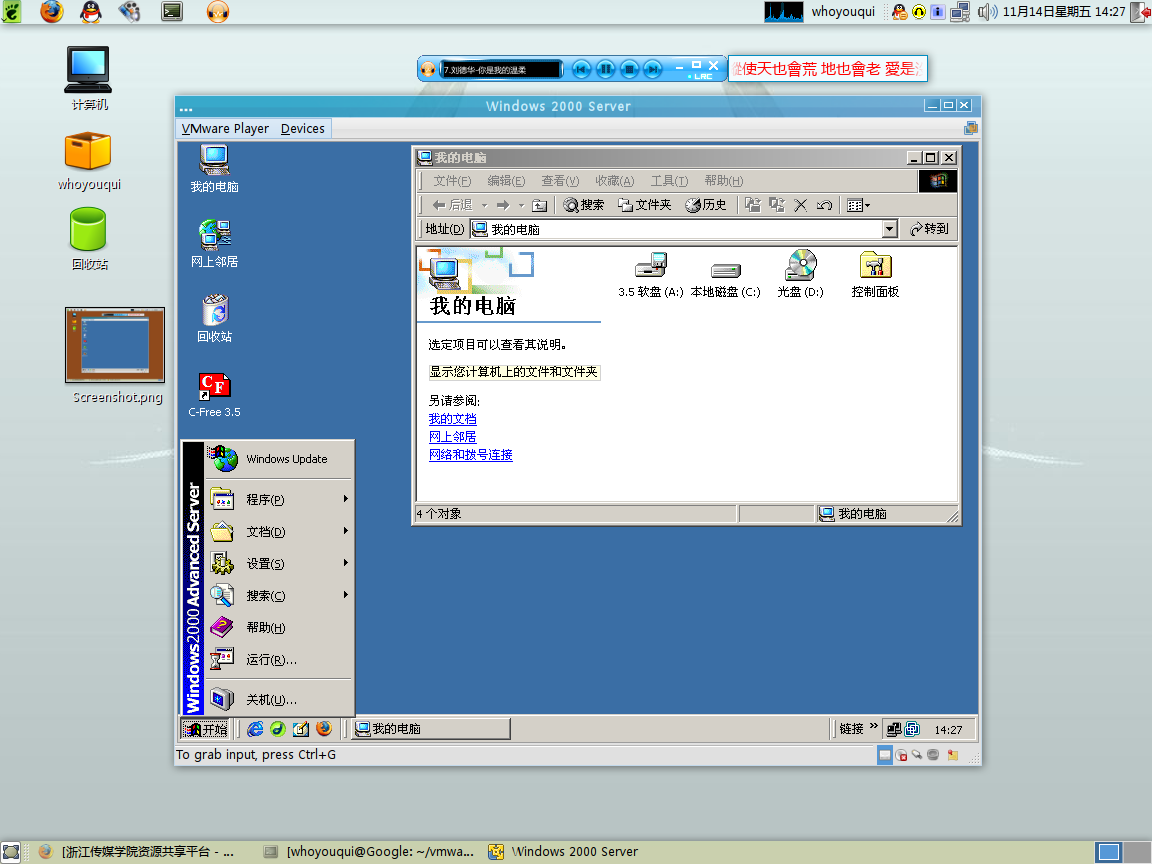The height and width of the screenshot is (864, 1152).
Task: Open the C-Free 3.5 desktop shortcut
Action: (215, 395)
